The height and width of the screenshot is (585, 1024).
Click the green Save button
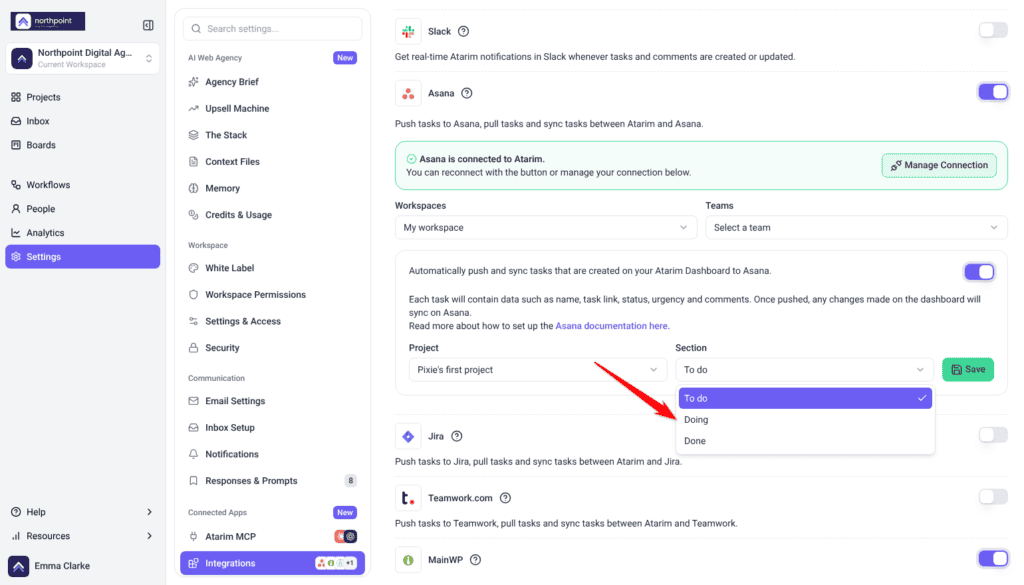pyautogui.click(x=968, y=370)
